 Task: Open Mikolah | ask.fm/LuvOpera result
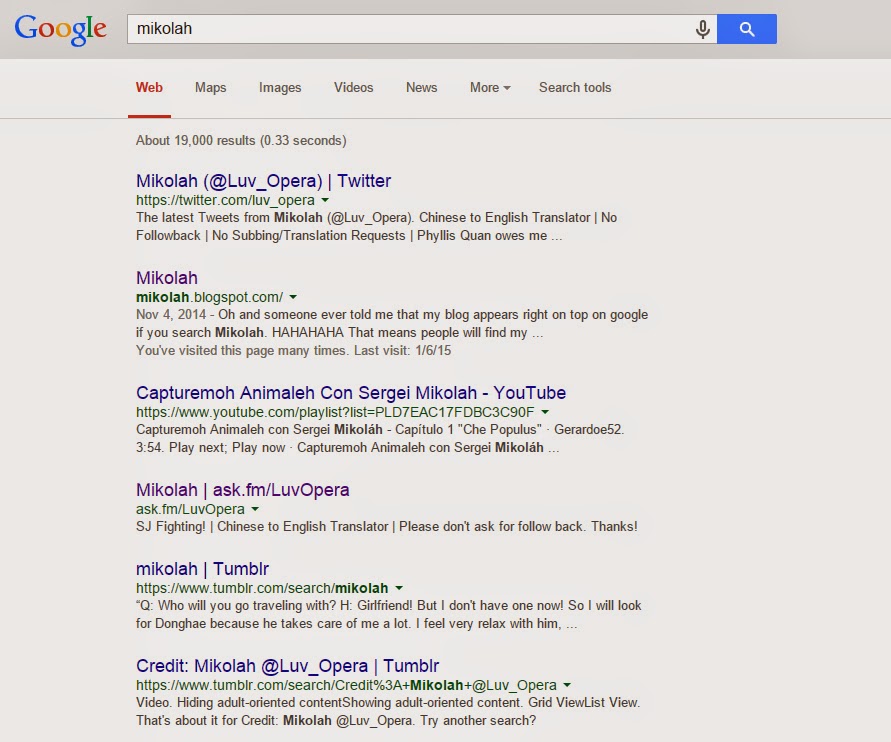pyautogui.click(x=243, y=490)
